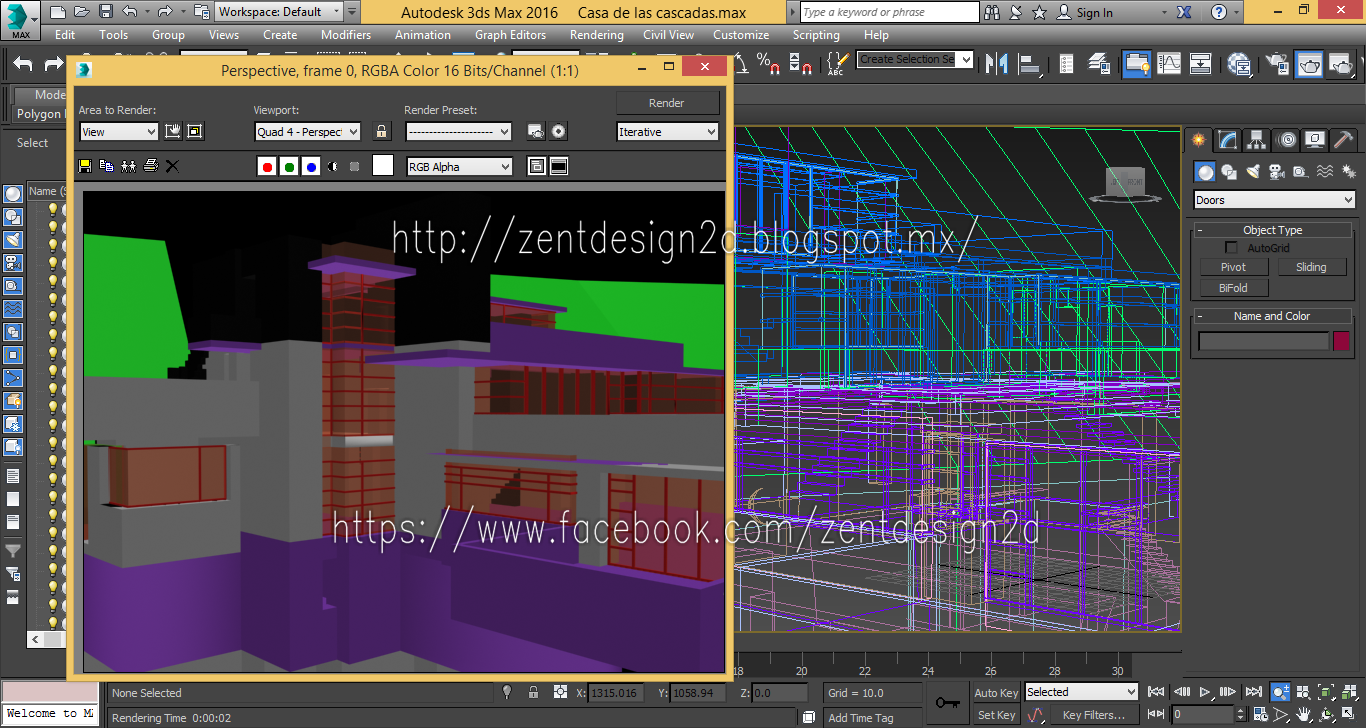Viewport: 1366px width, 728px height.
Task: Click the Align tool in main toolbar
Action: coord(1028,63)
